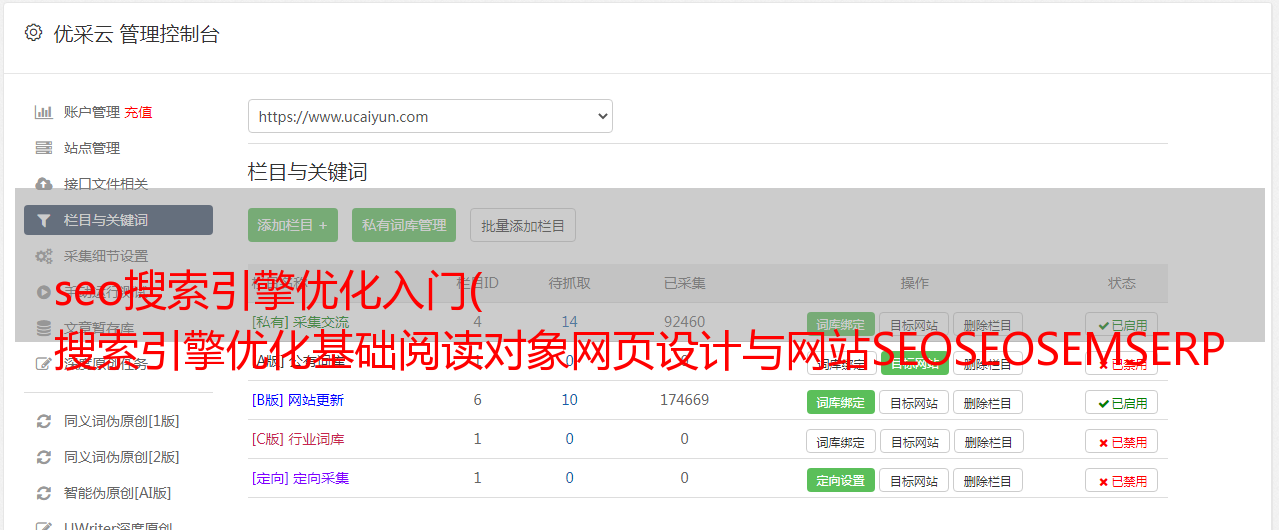Click column ID 6 in 网站更新 row
The width and height of the screenshot is (1279, 530).
[x=477, y=400]
